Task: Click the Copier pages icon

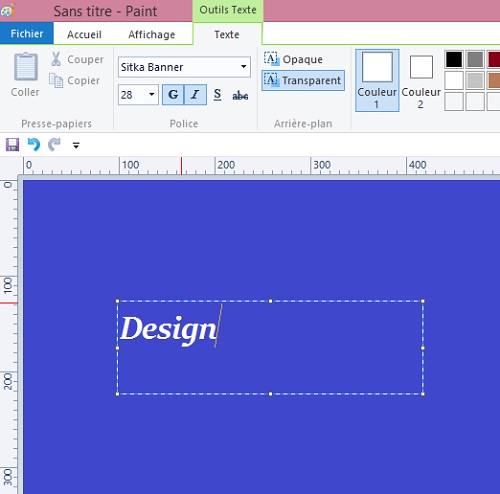Action: pos(56,80)
